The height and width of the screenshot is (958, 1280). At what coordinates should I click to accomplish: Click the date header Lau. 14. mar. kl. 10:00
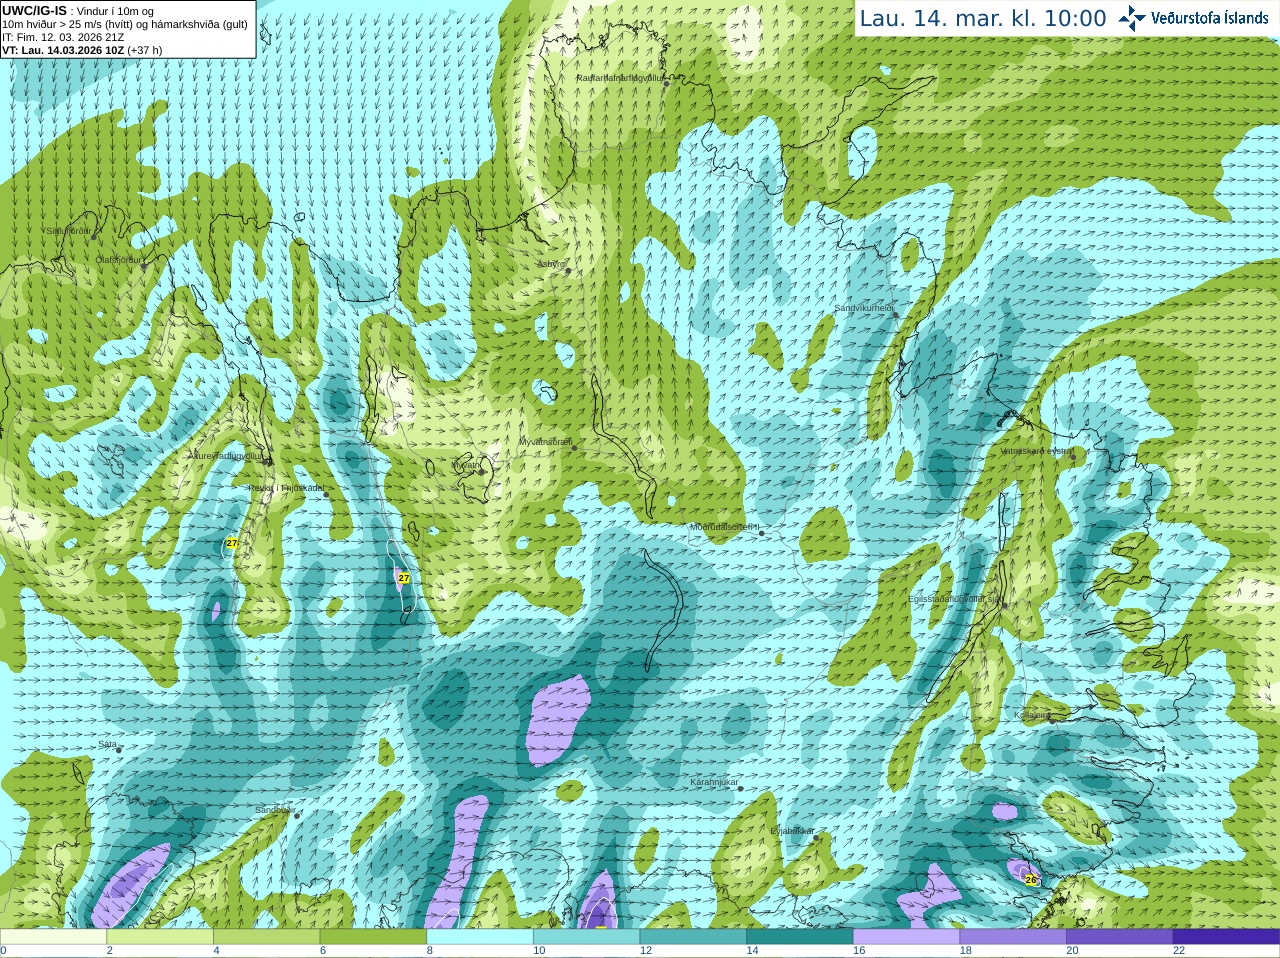pos(983,19)
